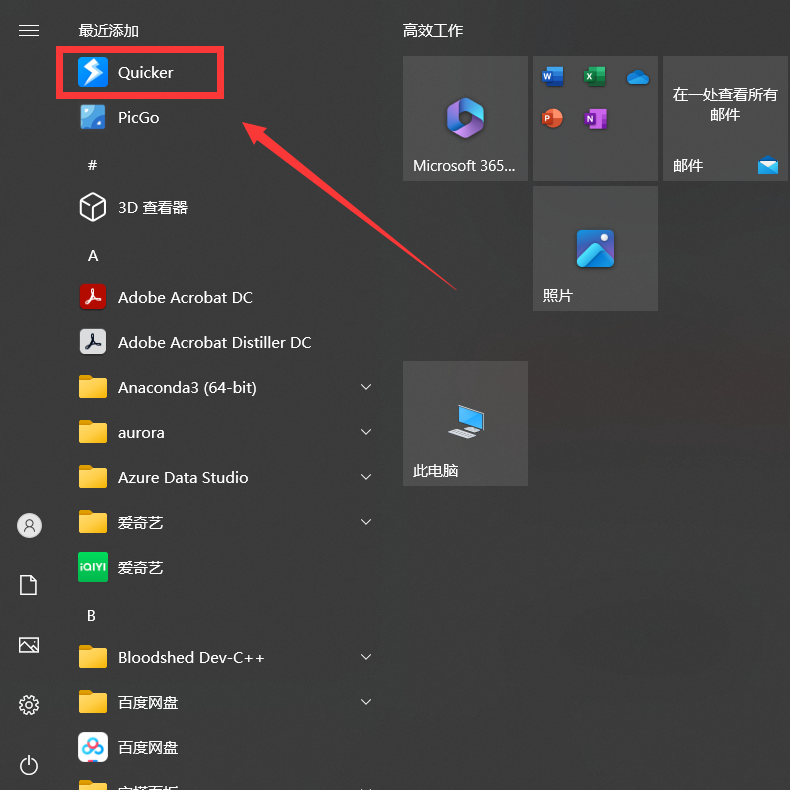Expand the 百度网盘 folder chevron
Image resolution: width=790 pixels, height=790 pixels.
[366, 702]
